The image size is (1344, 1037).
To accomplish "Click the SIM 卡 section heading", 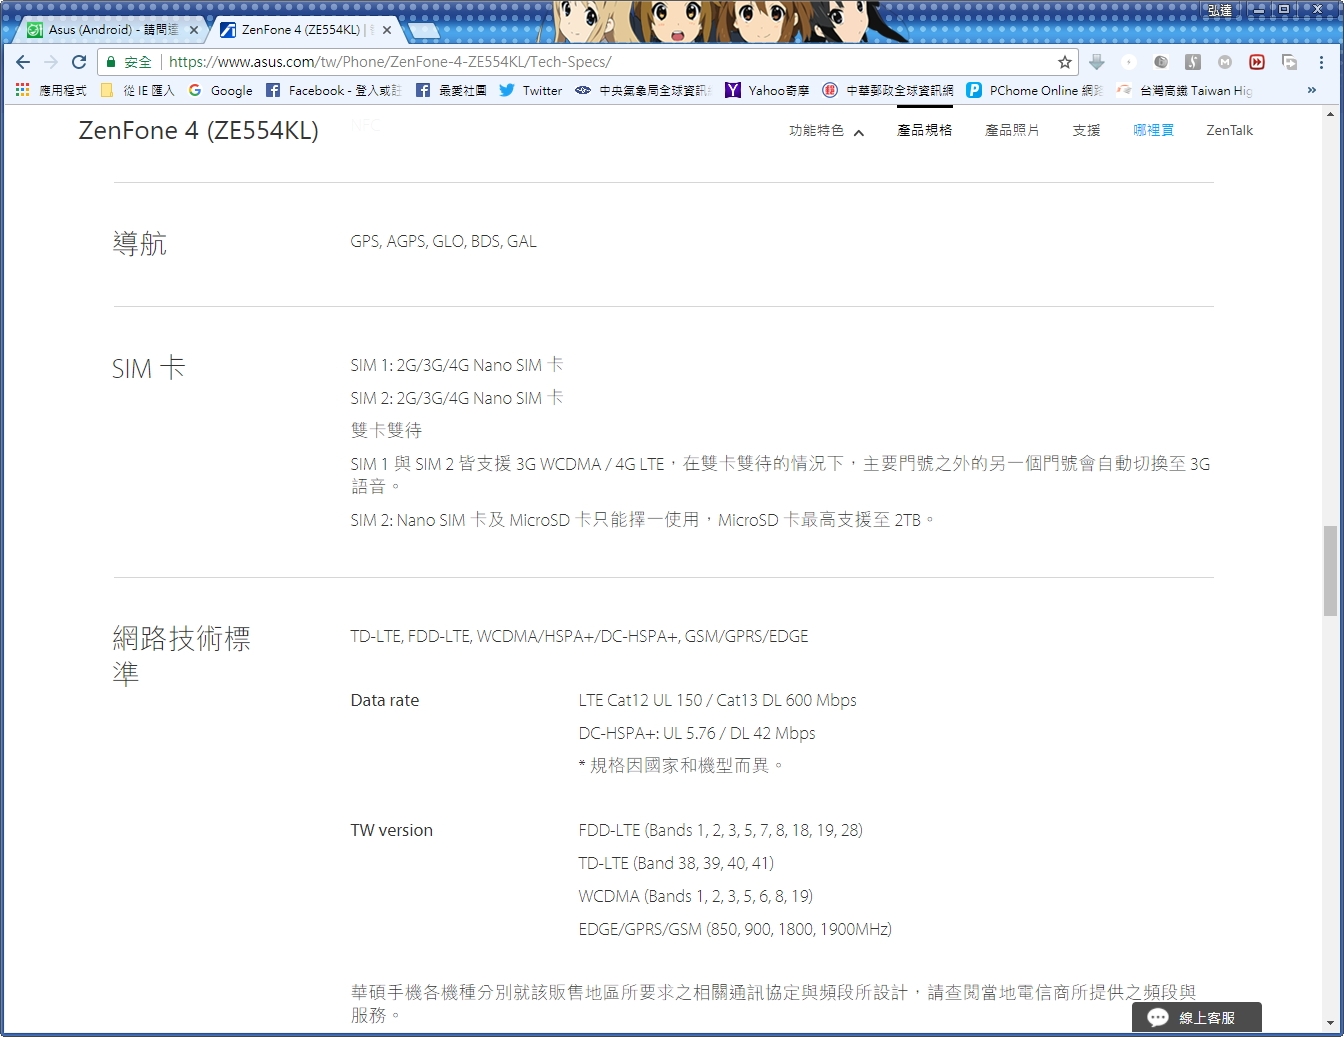I will pos(148,368).
